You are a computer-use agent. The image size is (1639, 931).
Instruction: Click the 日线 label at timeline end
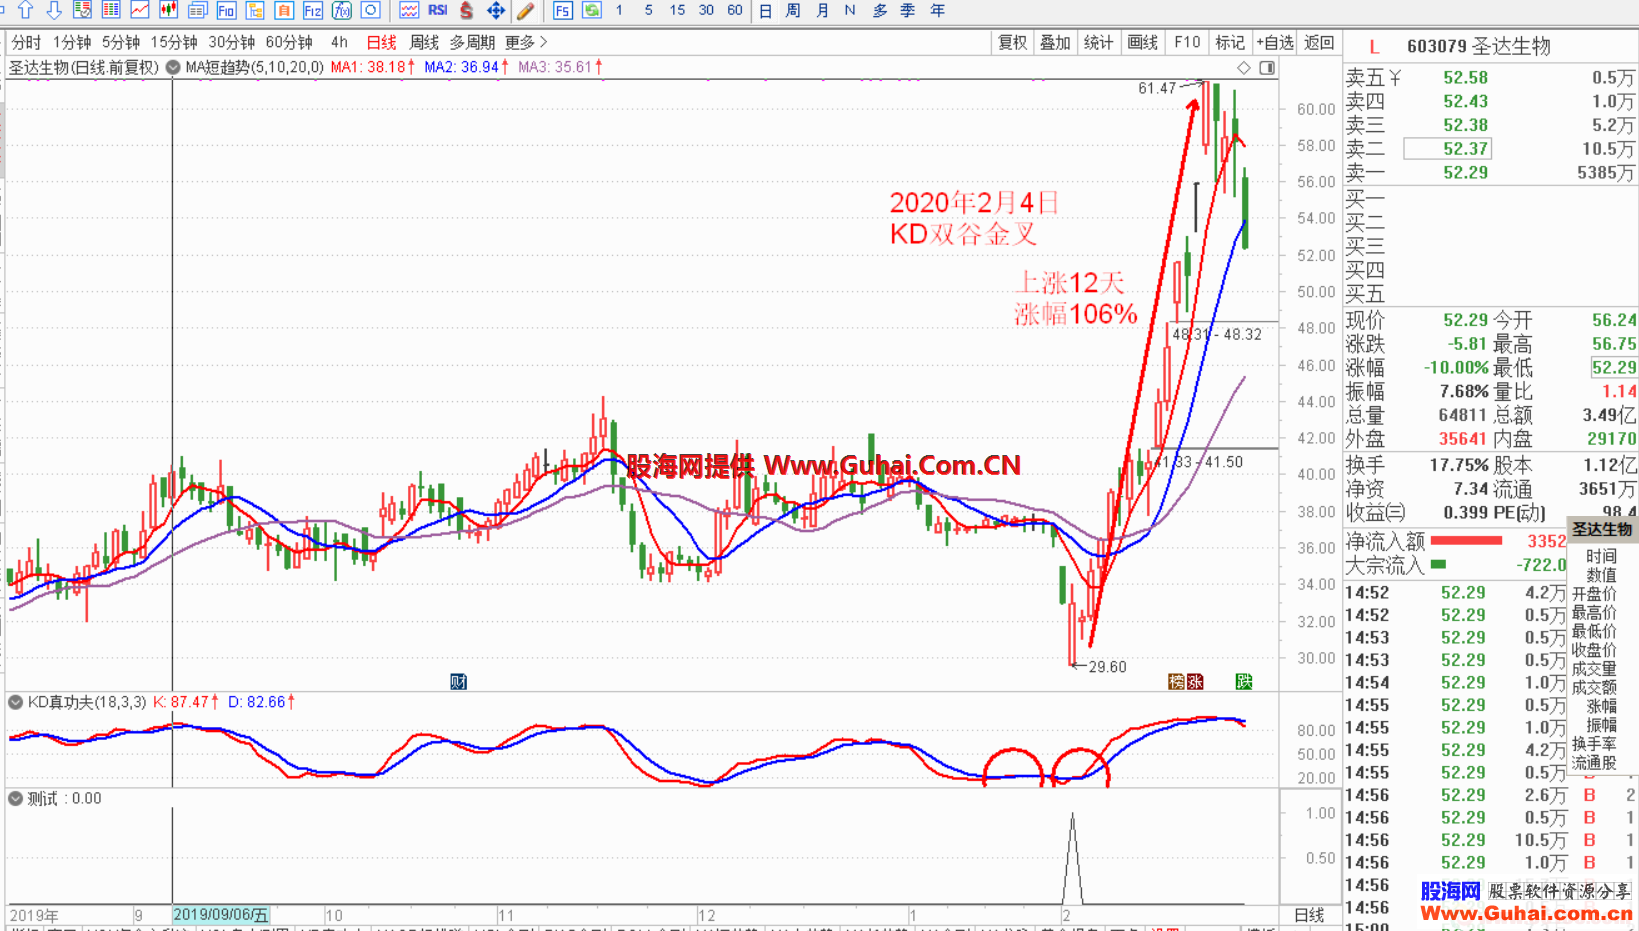pos(1309,915)
